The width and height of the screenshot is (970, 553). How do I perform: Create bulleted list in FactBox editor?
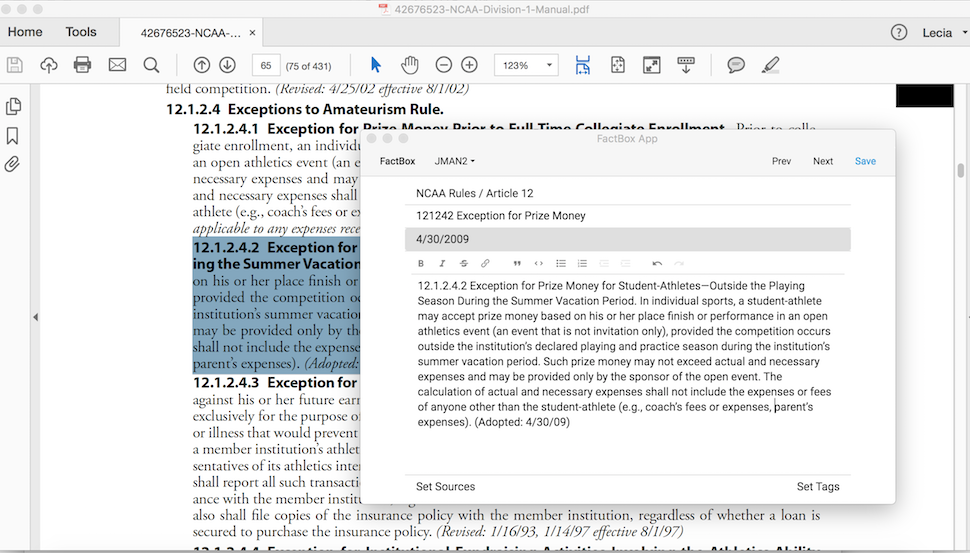tap(560, 264)
